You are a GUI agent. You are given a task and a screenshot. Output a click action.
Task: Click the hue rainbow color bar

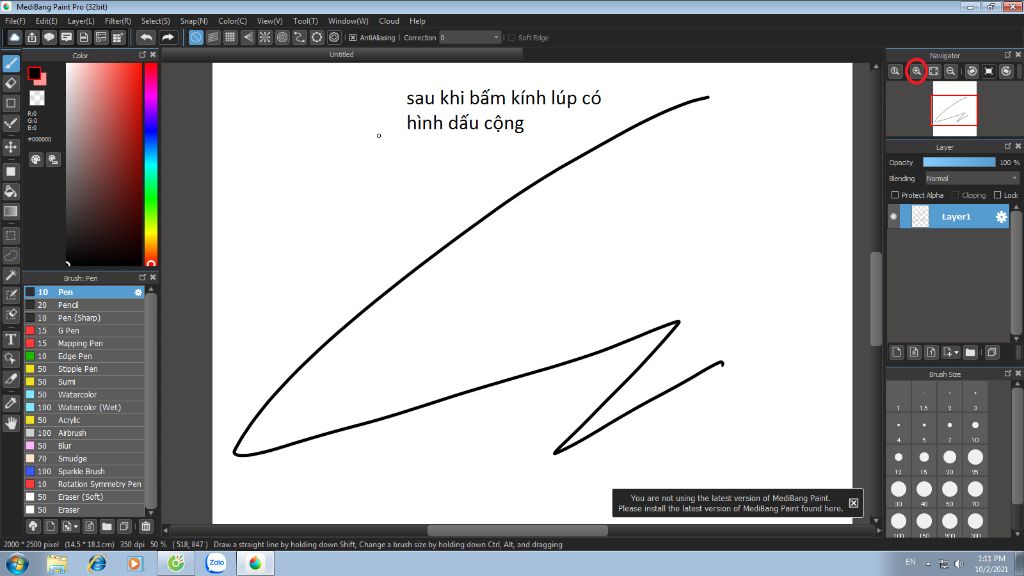click(x=151, y=164)
